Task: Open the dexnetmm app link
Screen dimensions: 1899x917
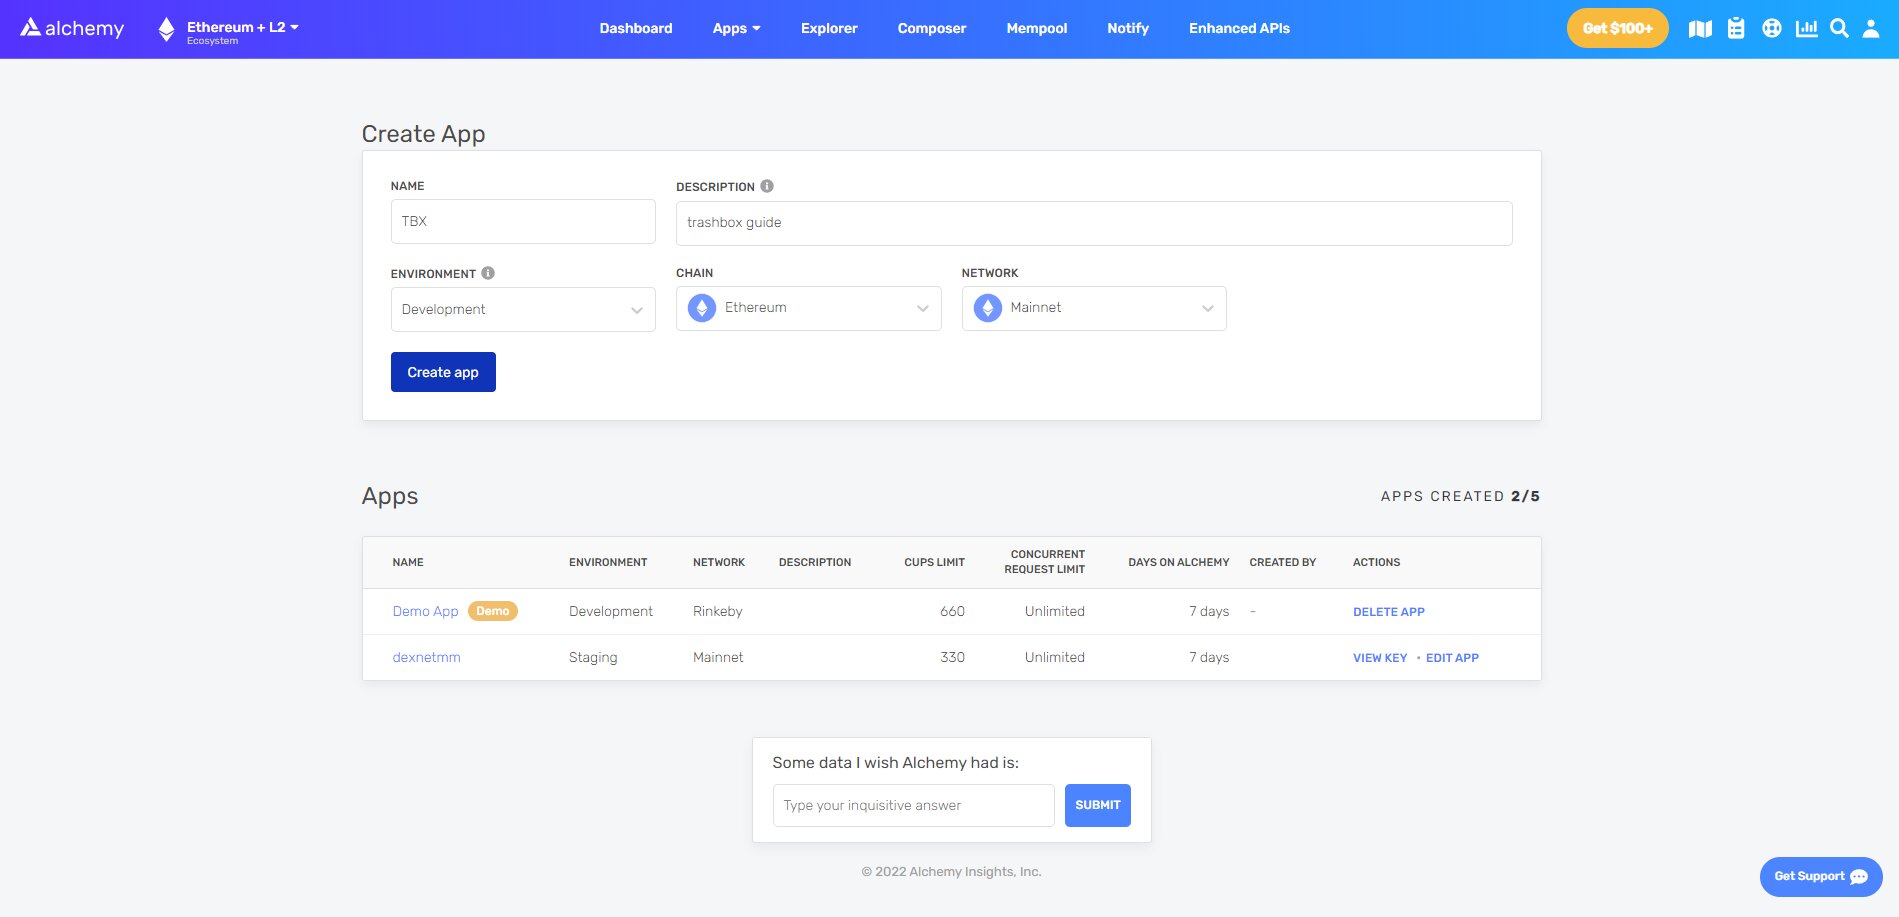Action: tap(426, 657)
